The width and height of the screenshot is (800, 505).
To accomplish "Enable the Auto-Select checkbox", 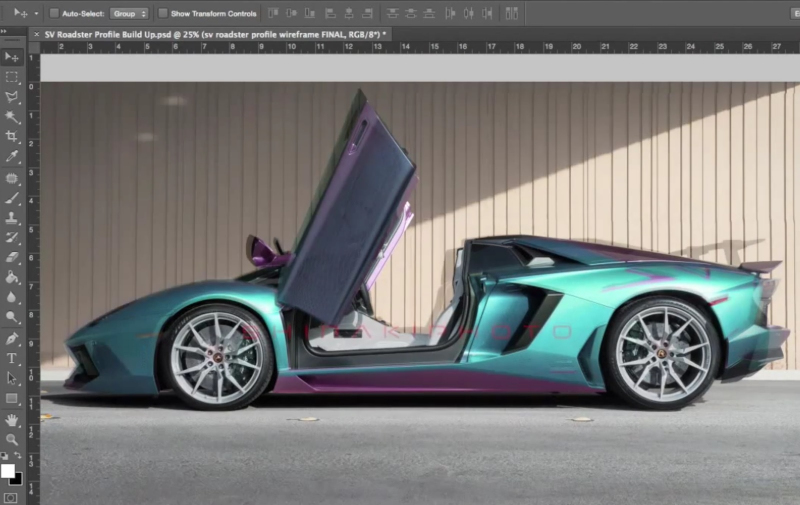I will click(x=54, y=14).
